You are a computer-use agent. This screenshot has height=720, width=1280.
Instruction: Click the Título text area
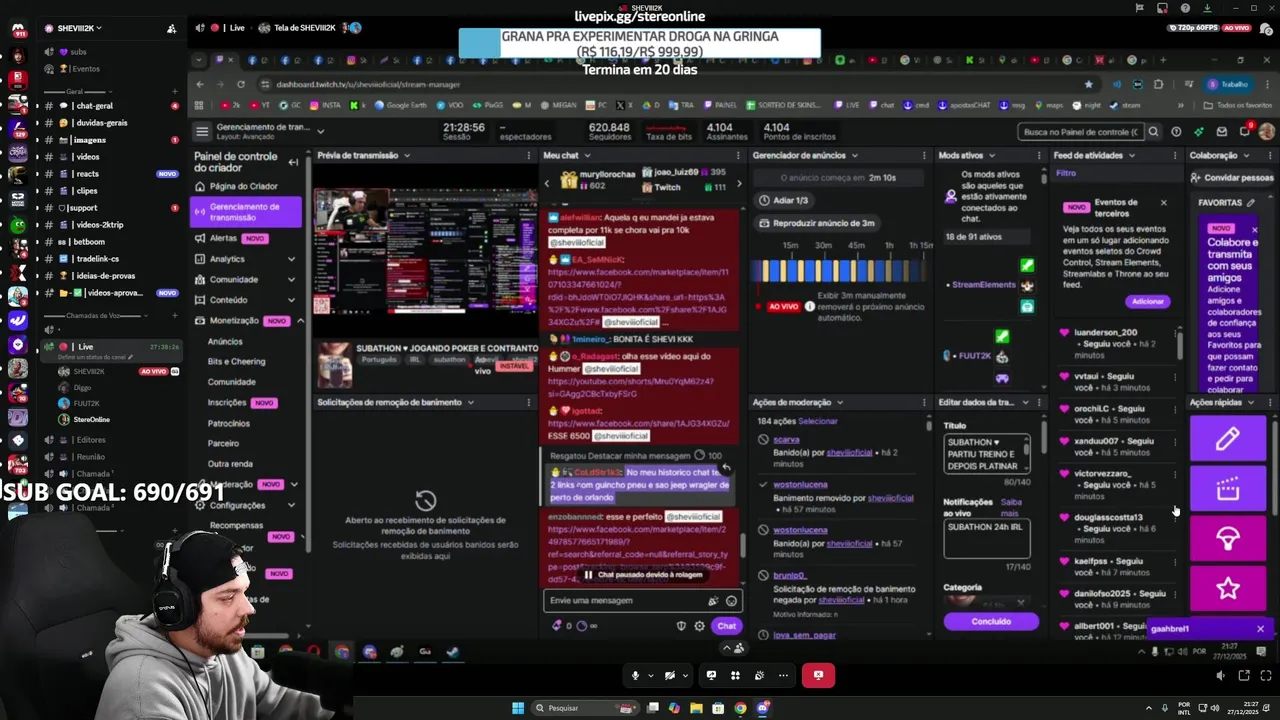coord(987,454)
